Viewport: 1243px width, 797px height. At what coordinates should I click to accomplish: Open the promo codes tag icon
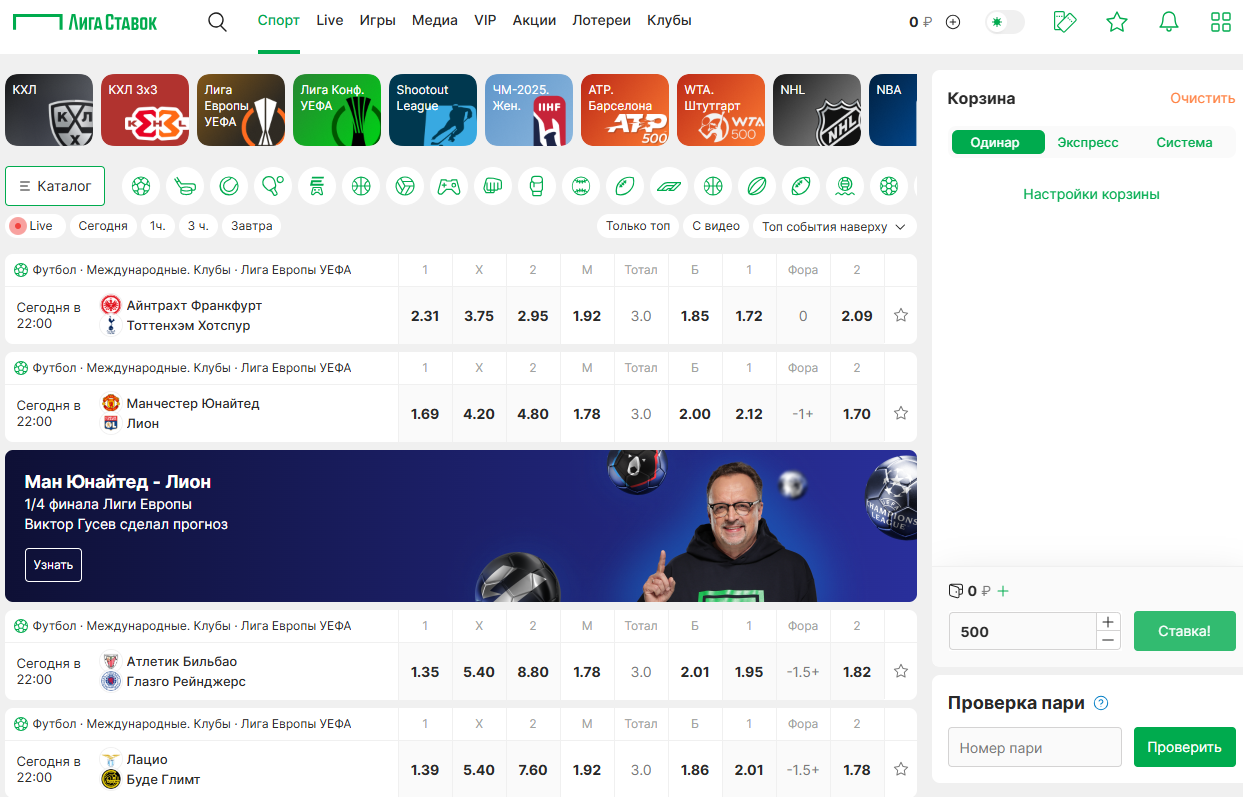click(x=1065, y=22)
